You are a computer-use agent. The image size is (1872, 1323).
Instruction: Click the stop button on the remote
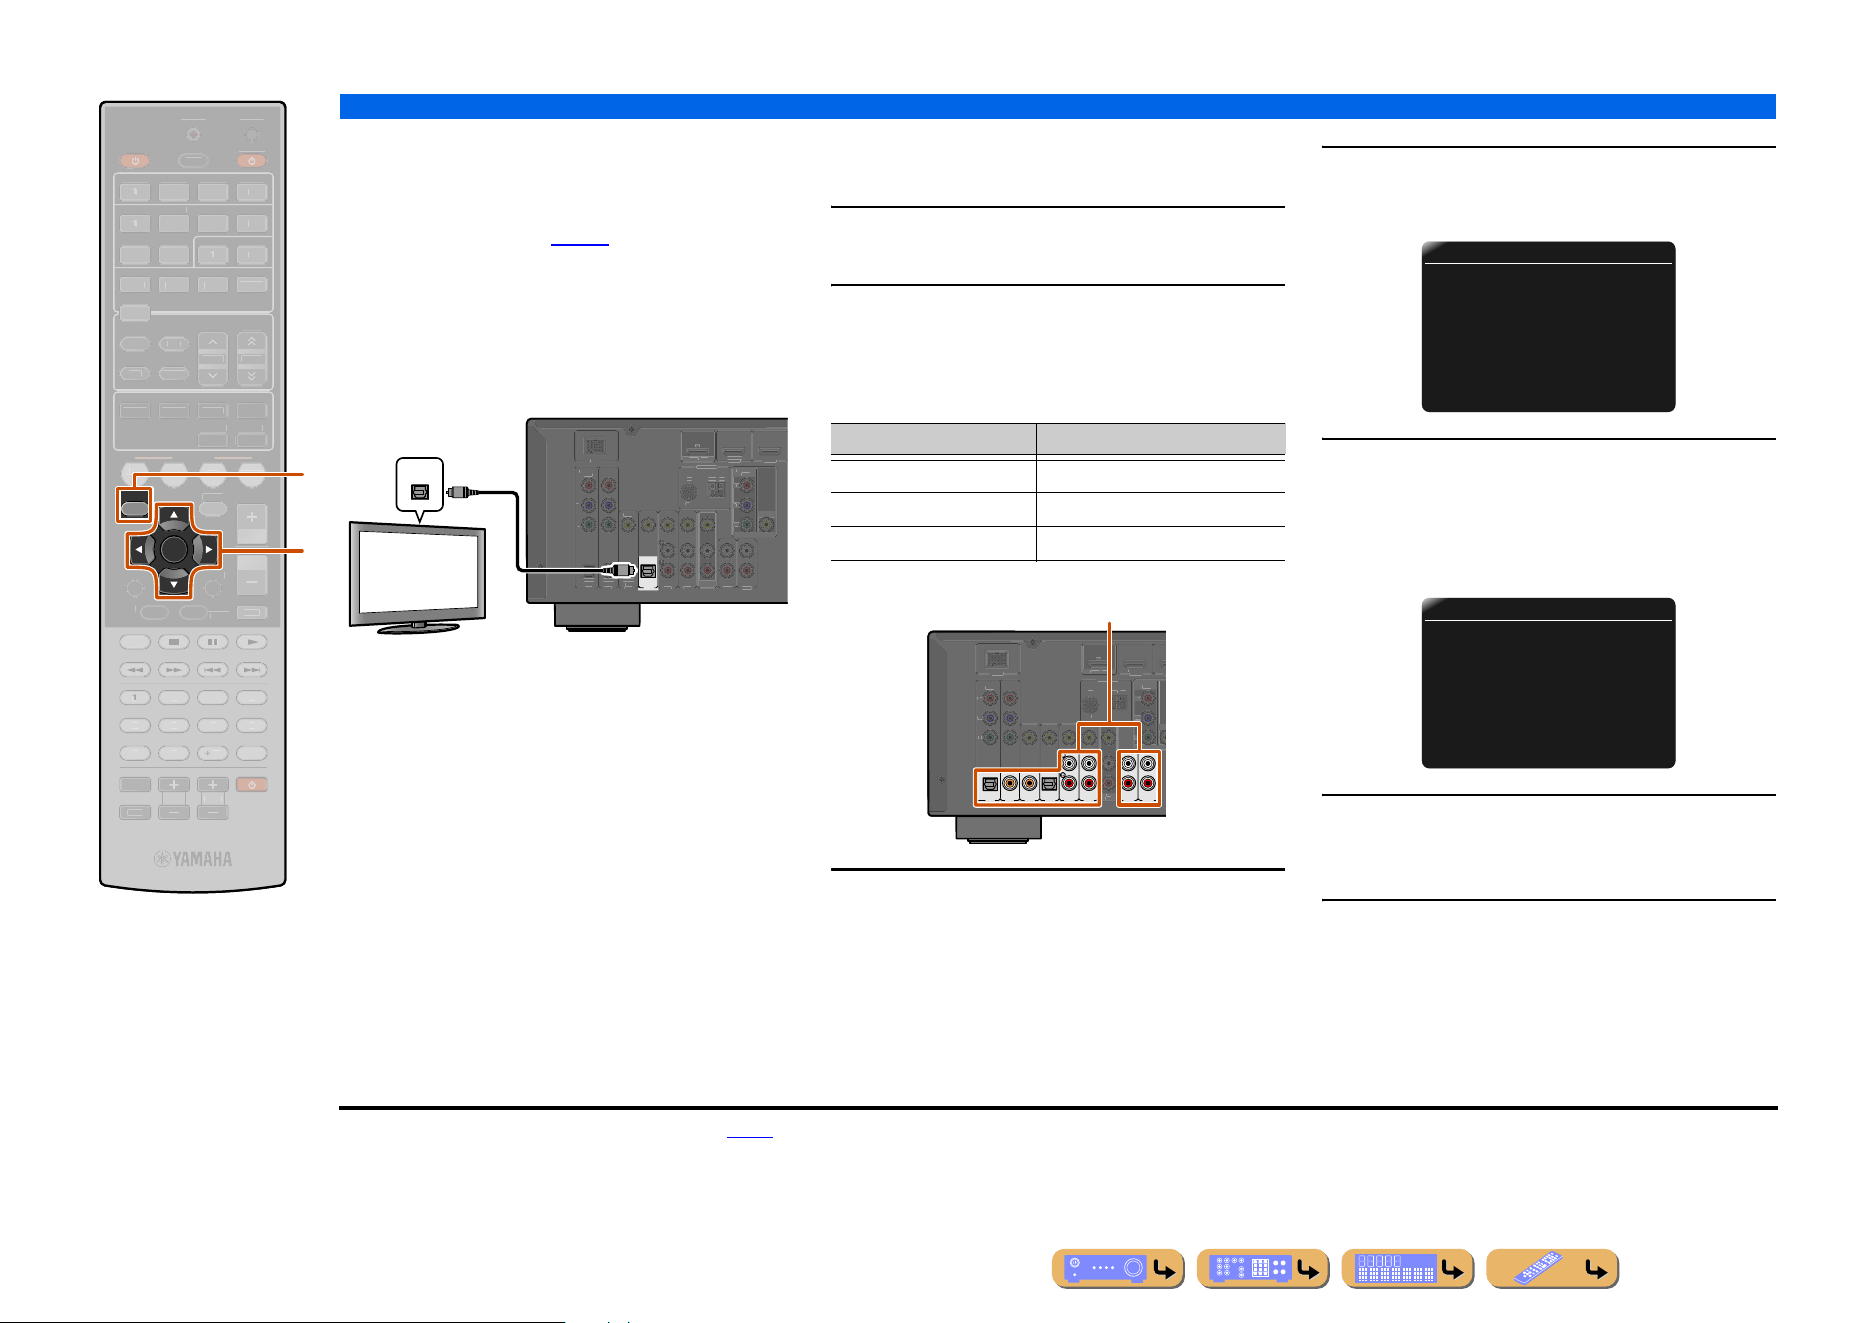[x=173, y=642]
